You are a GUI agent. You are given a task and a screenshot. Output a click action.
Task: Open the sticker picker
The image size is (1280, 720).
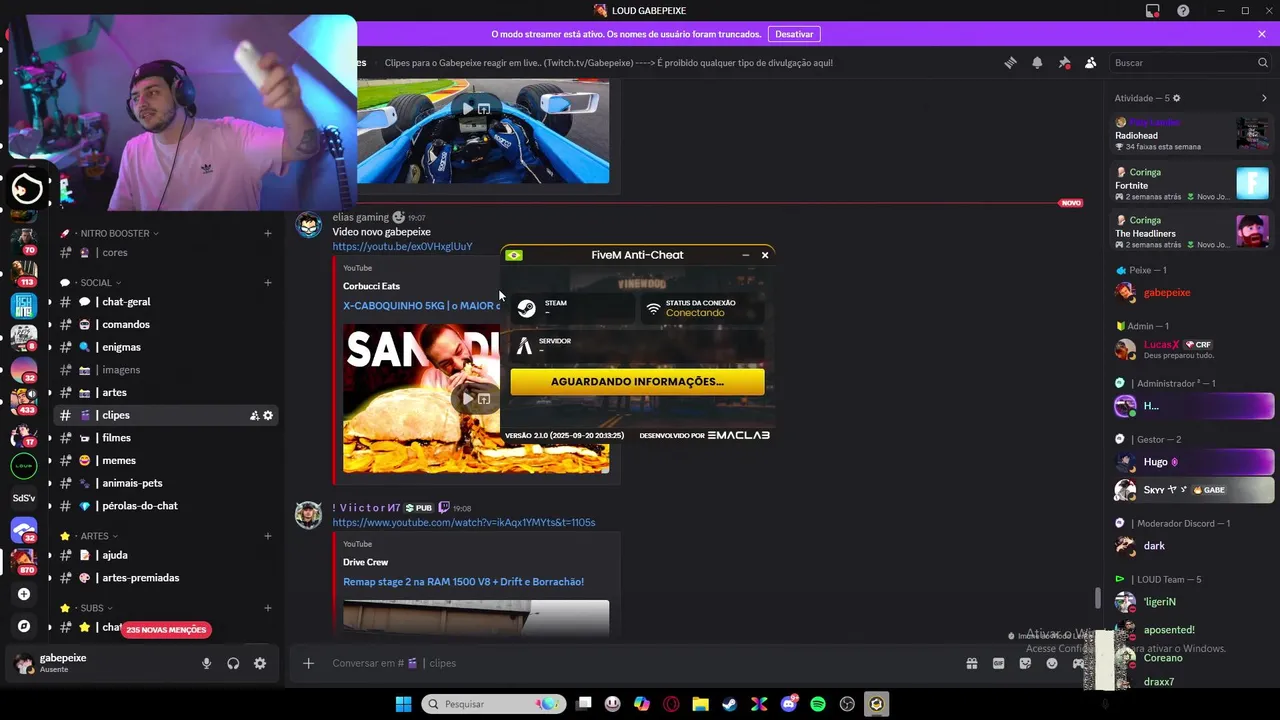click(x=1025, y=663)
